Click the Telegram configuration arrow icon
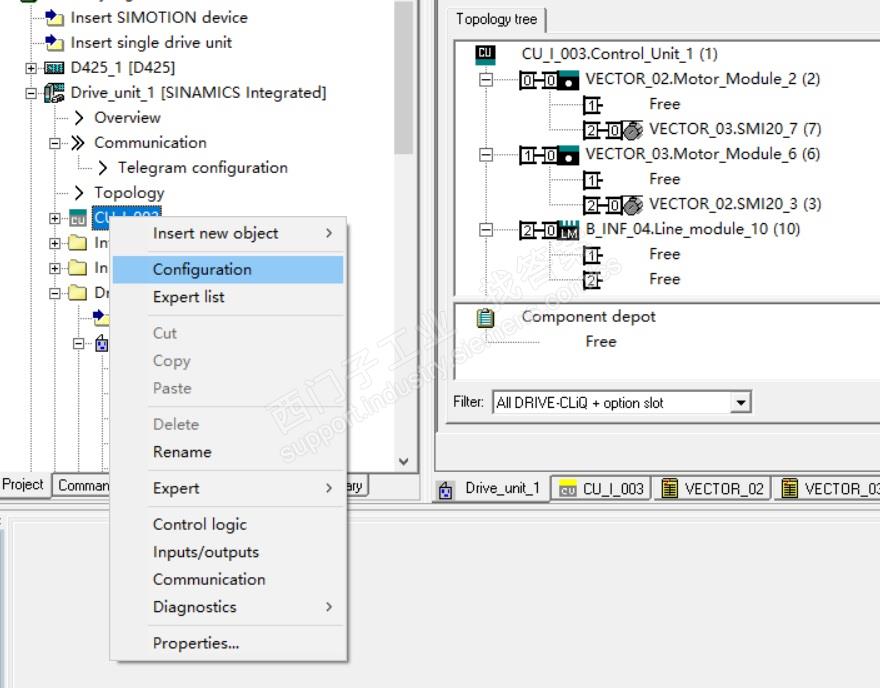The image size is (880, 688). [x=102, y=167]
